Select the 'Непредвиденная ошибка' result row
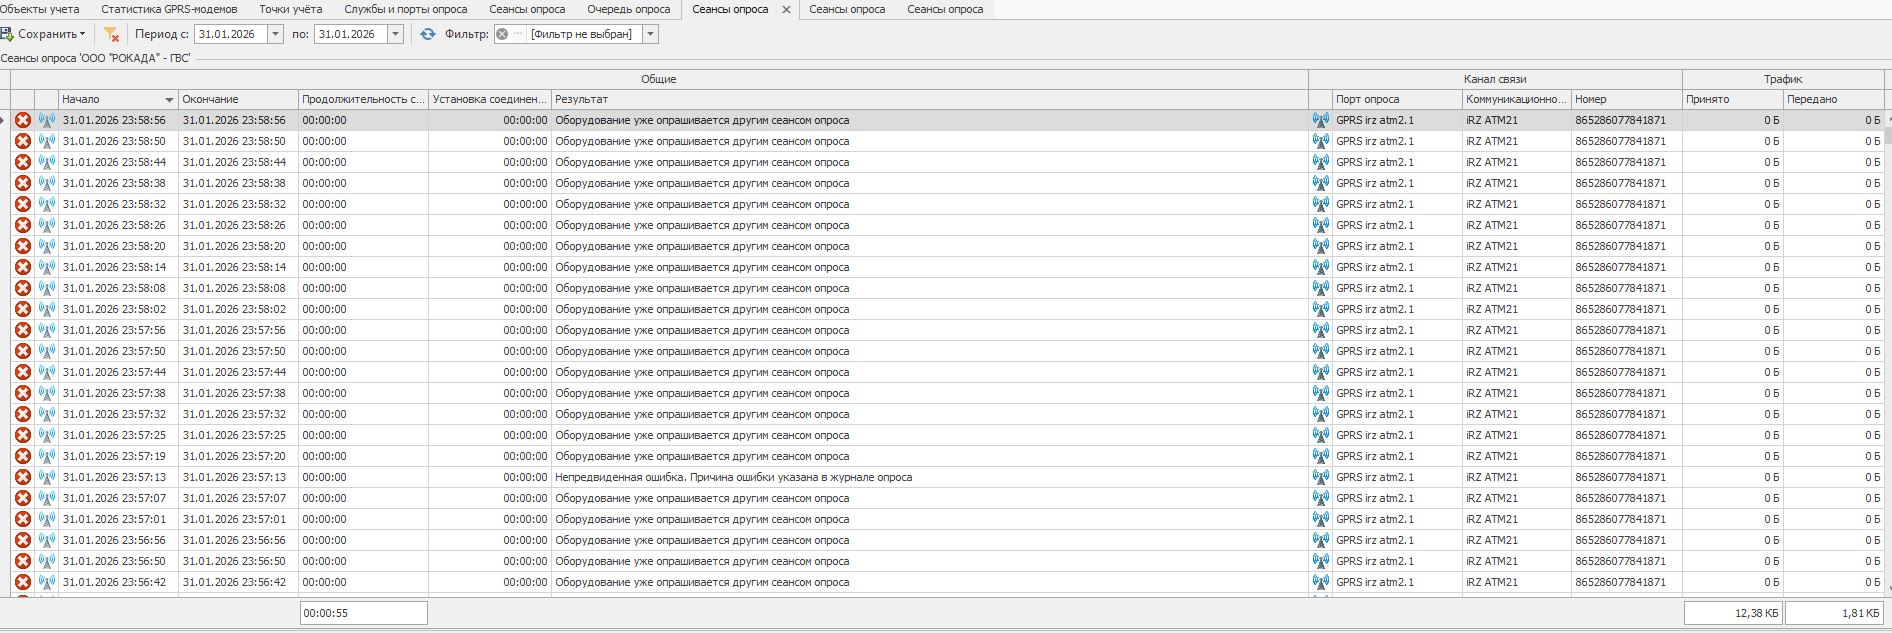The height and width of the screenshot is (633, 1892). coord(733,477)
